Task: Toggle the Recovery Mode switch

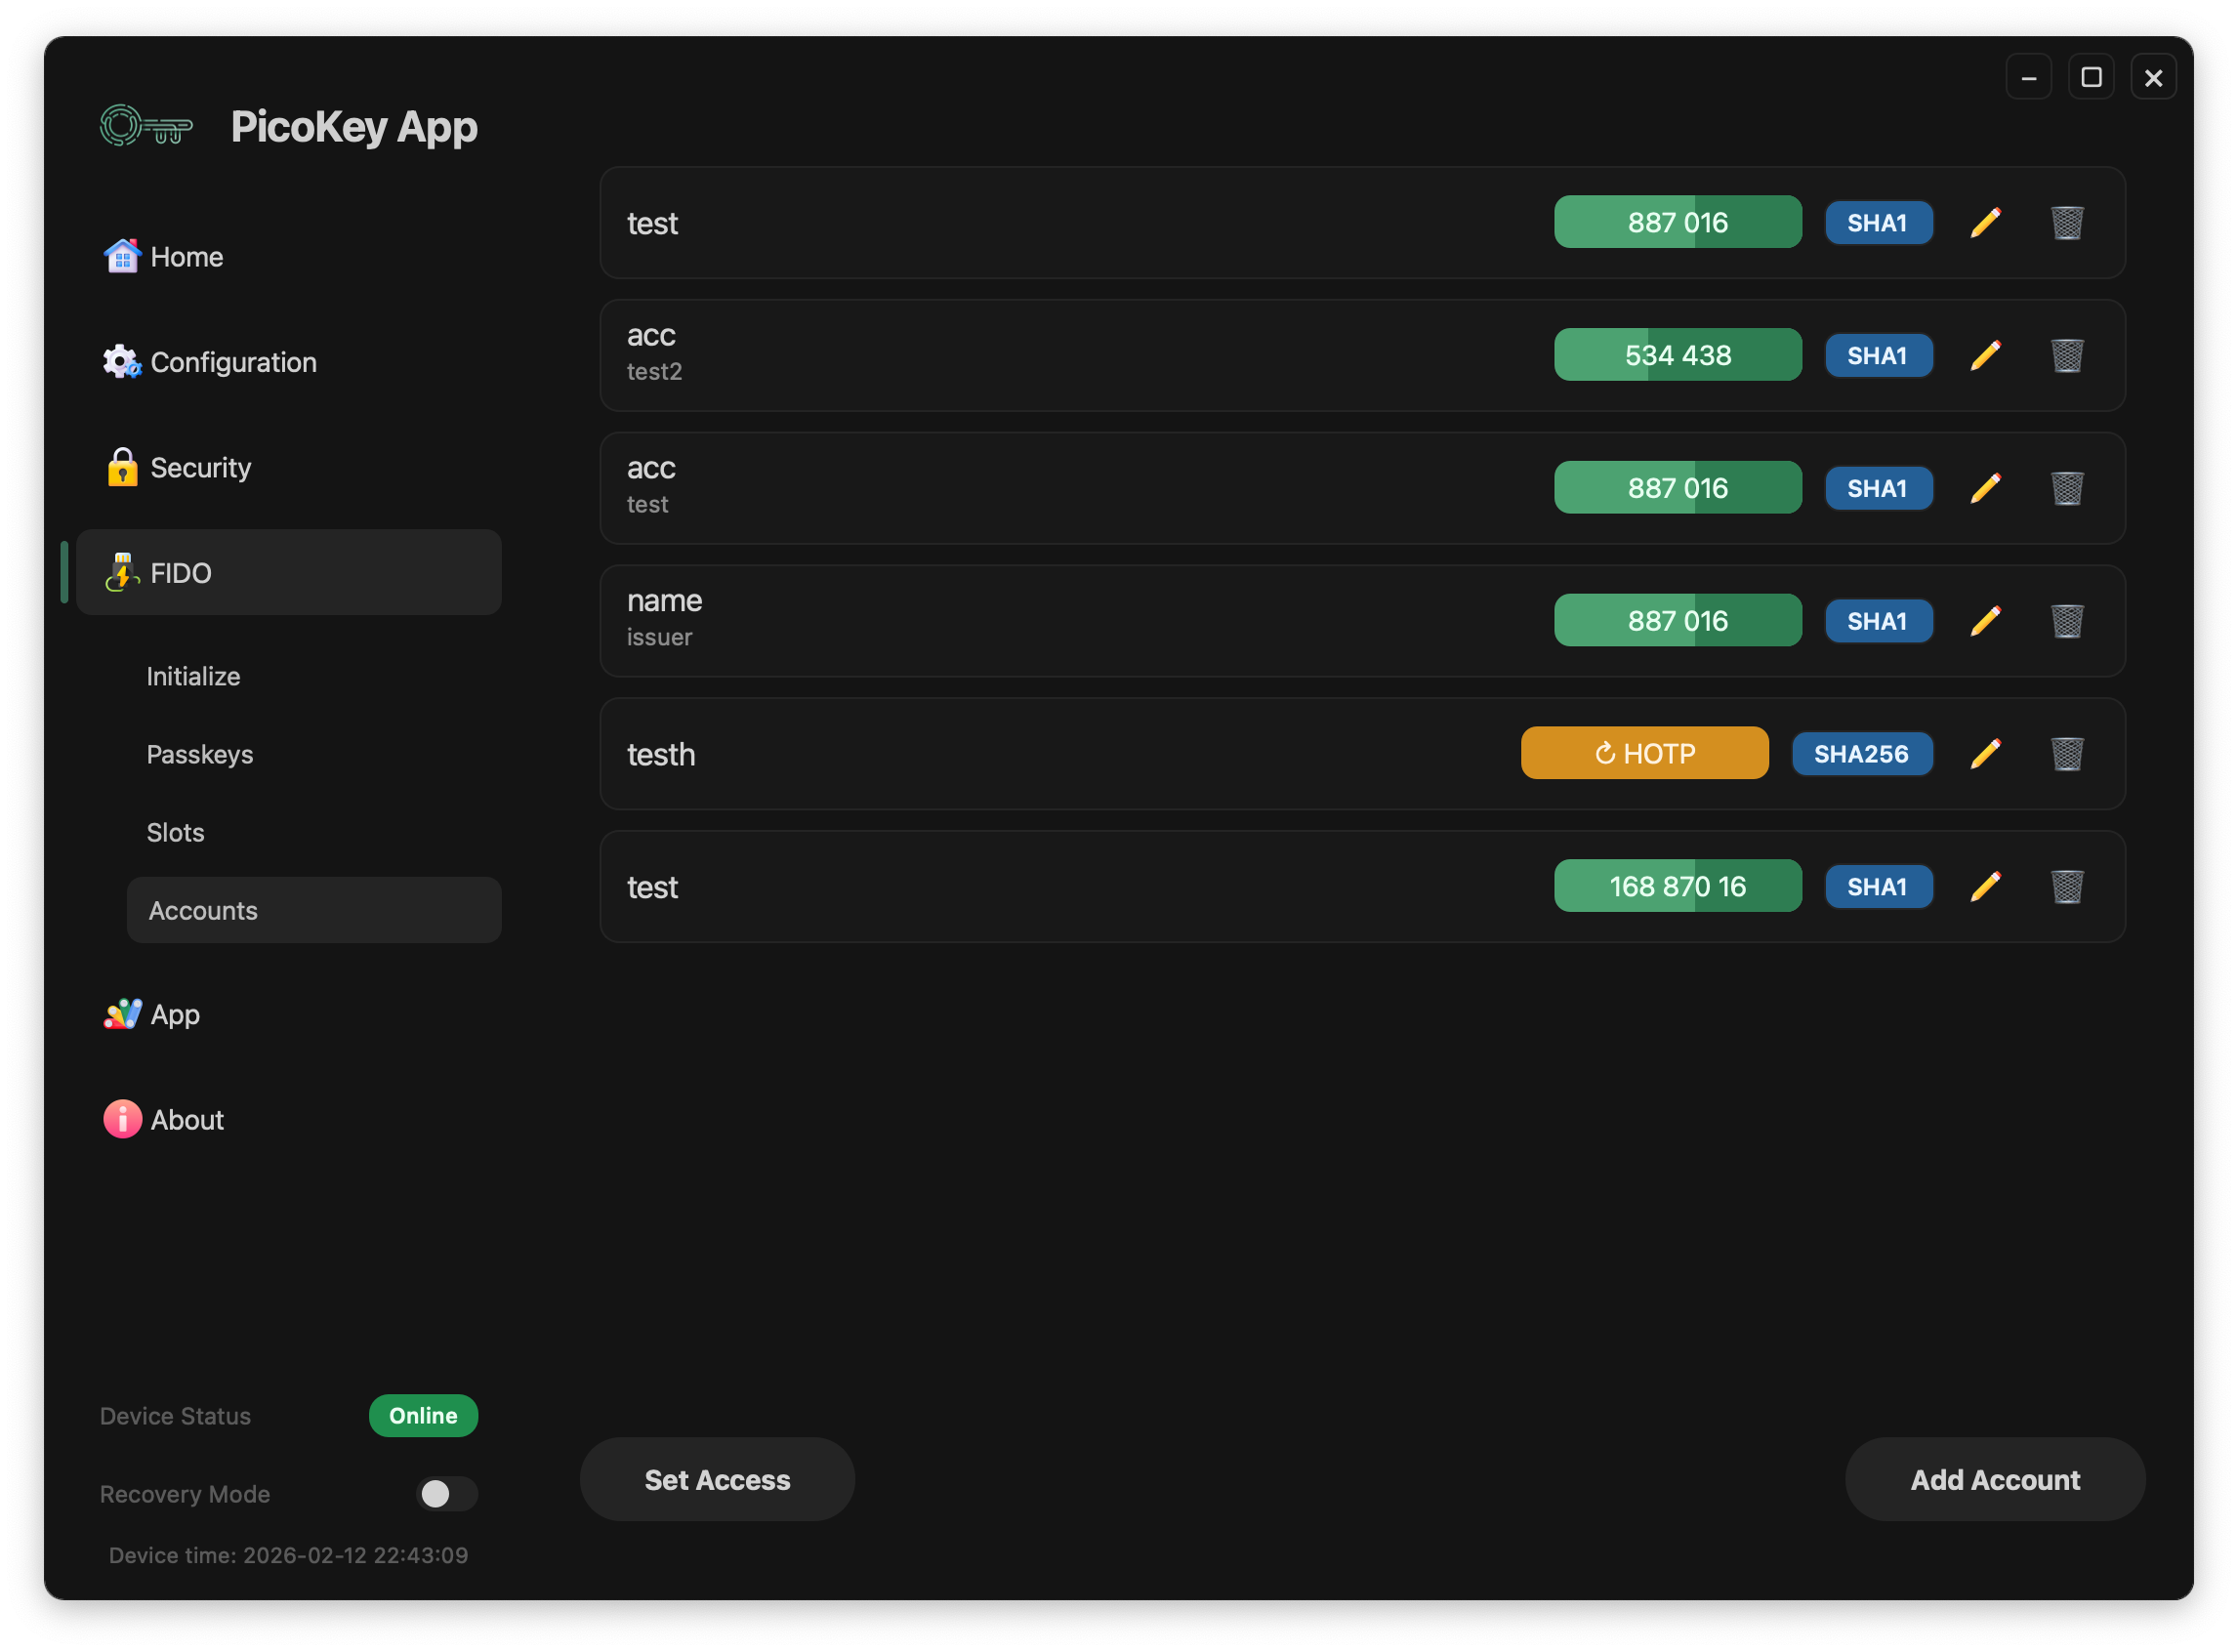Action: pos(446,1493)
